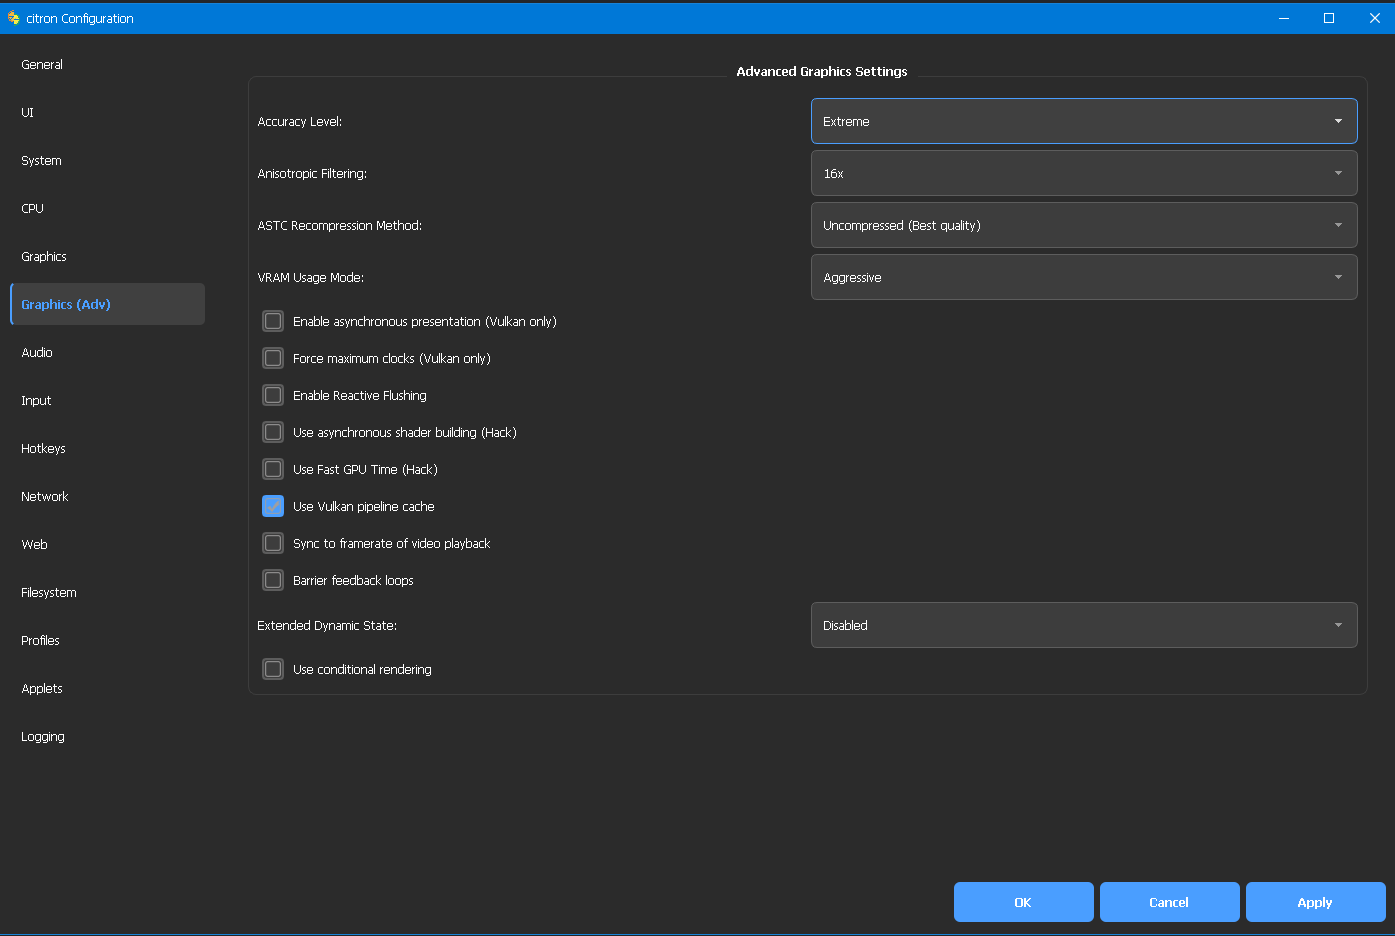Image resolution: width=1395 pixels, height=936 pixels.
Task: Click Apply to save settings
Action: (1315, 902)
